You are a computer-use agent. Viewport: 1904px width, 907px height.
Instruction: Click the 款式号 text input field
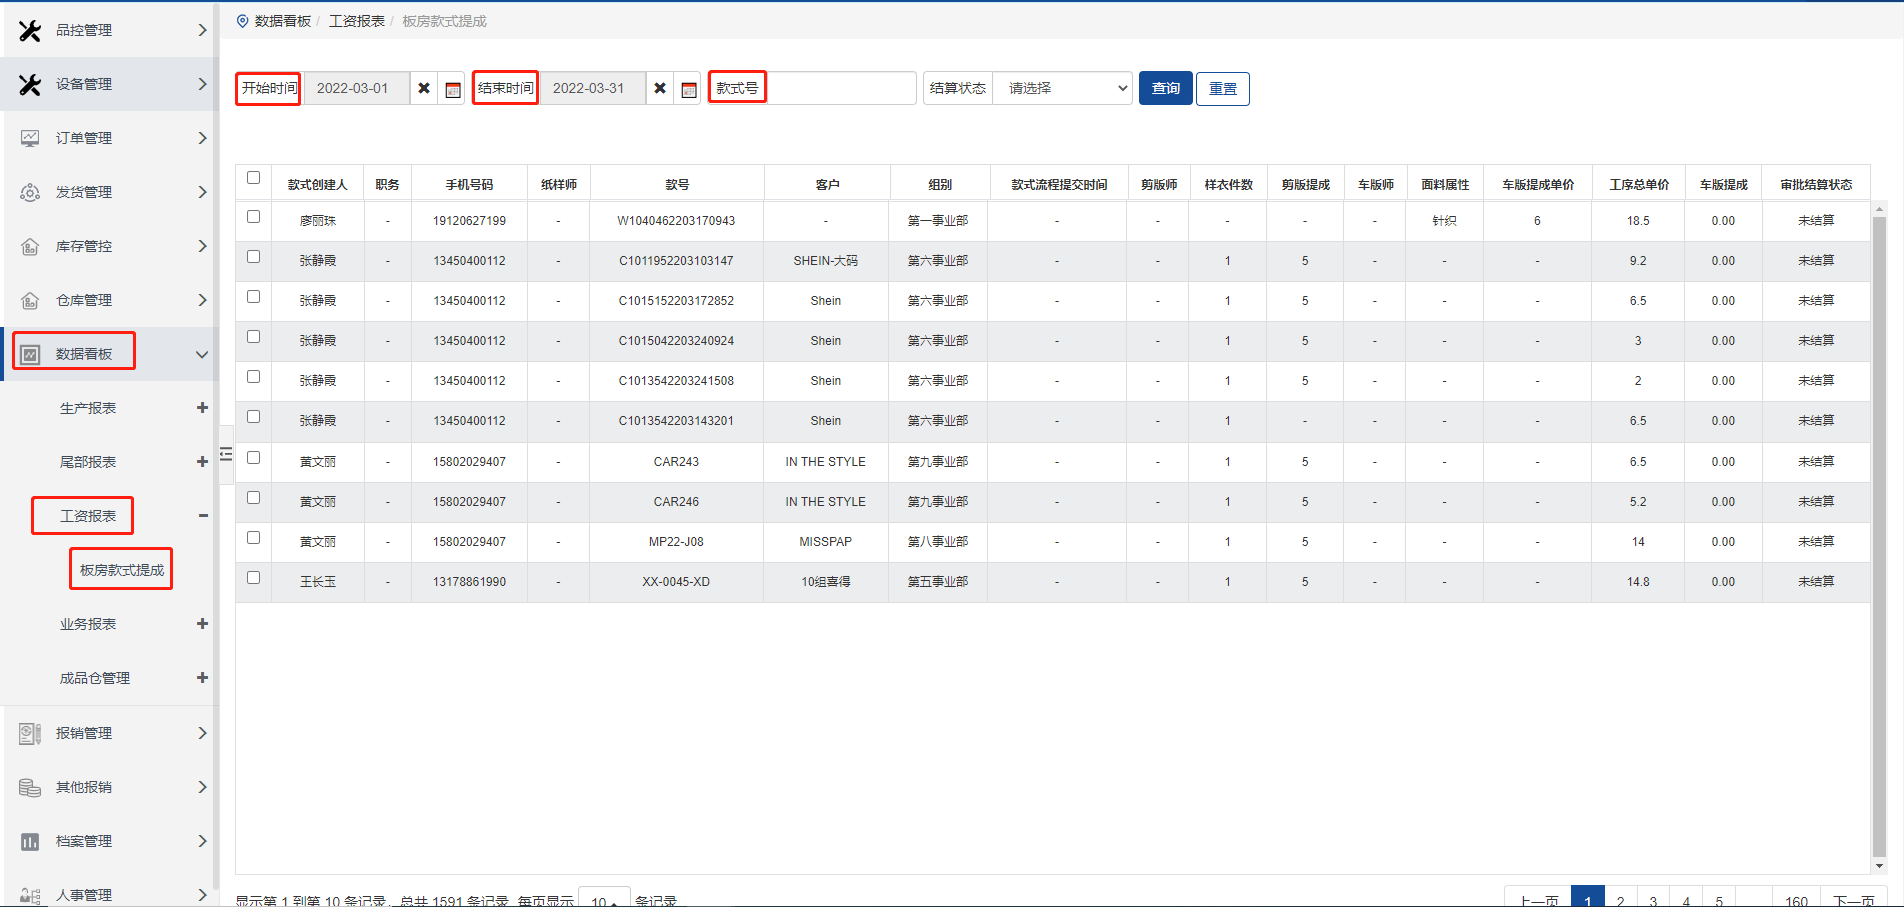tap(840, 89)
